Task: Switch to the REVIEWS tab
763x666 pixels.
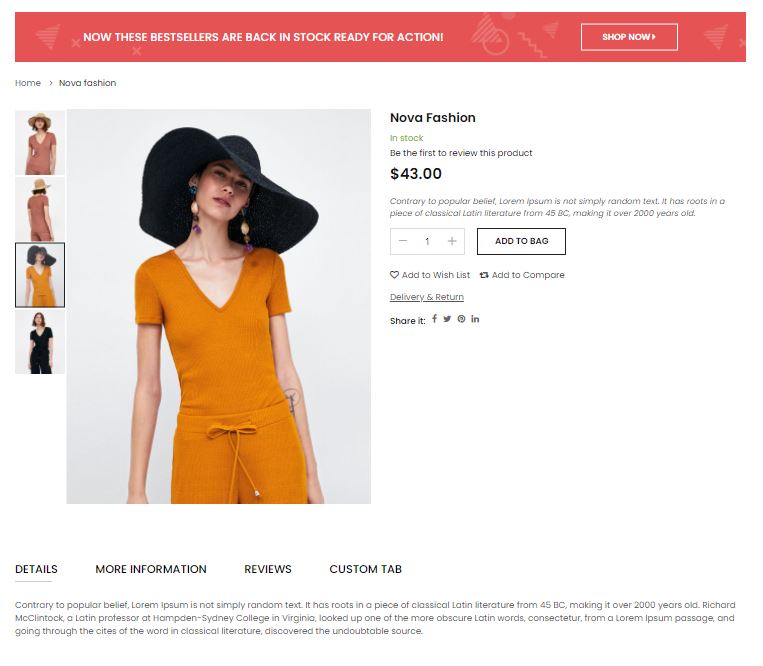Action: [268, 569]
